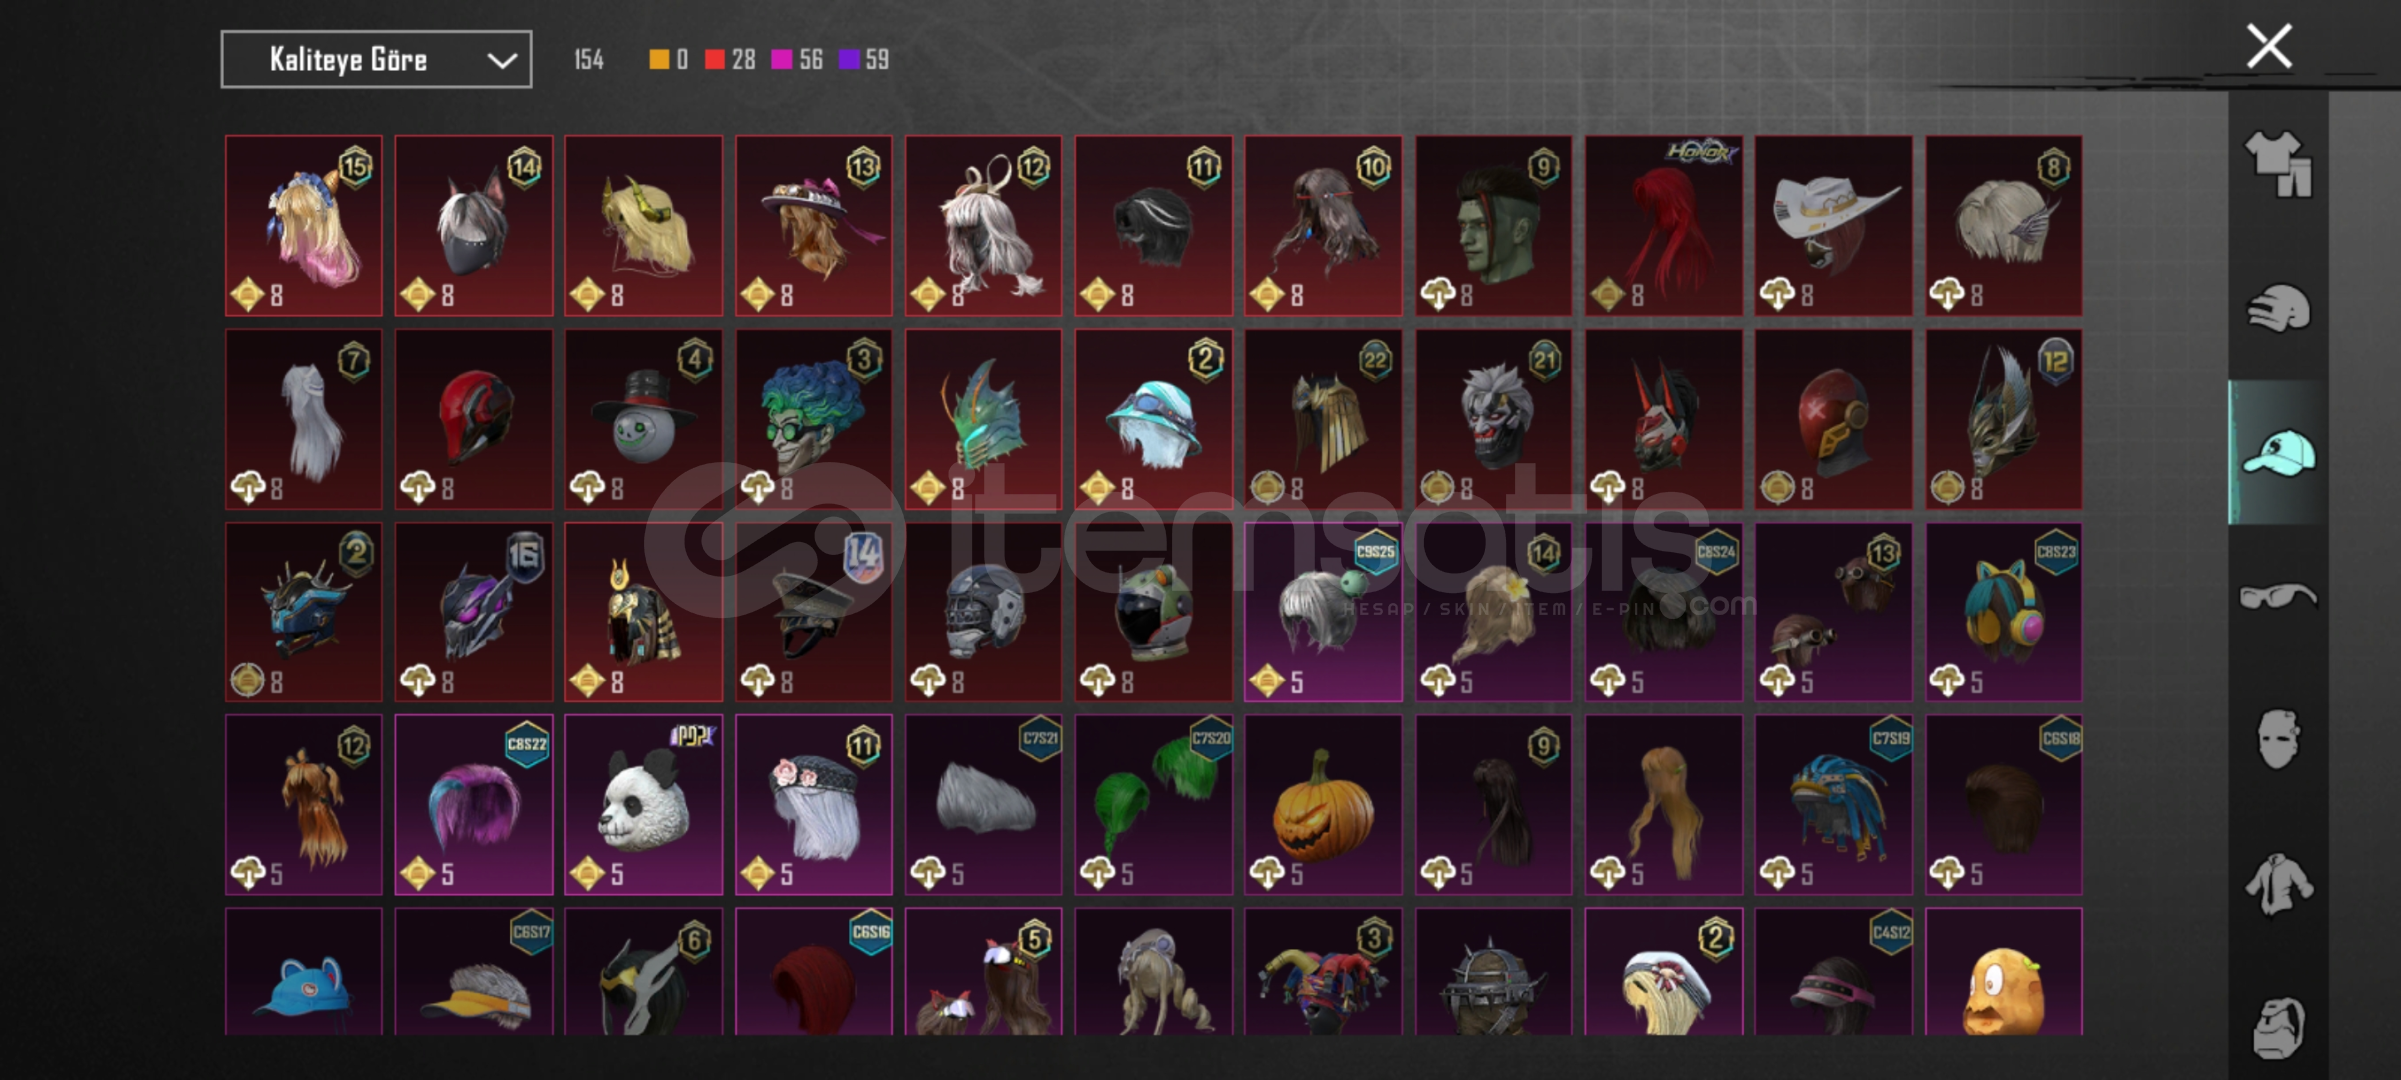Pick the blonde pink-tipped hair level 15 item
The width and height of the screenshot is (2401, 1080).
(x=303, y=226)
